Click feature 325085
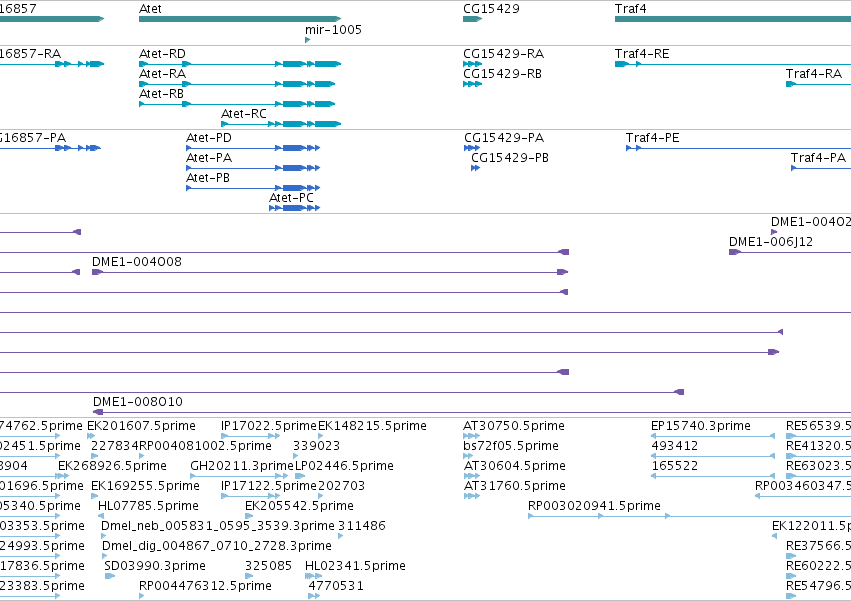The height and width of the screenshot is (601, 851). (x=249, y=577)
